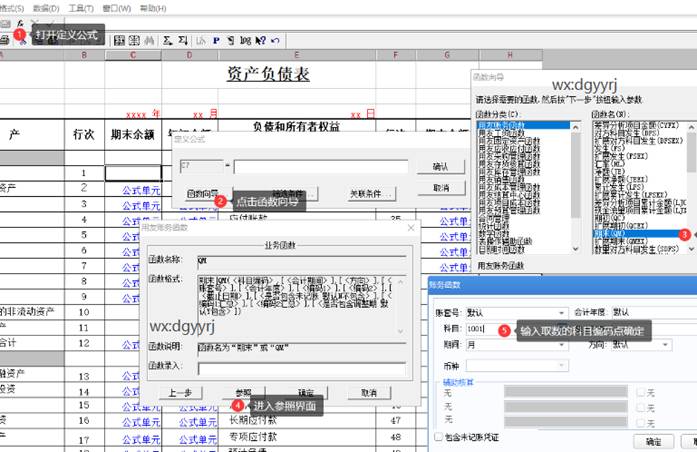The image size is (697, 452).
Task: Select 数学函数 in the category list
Action: 495,233
